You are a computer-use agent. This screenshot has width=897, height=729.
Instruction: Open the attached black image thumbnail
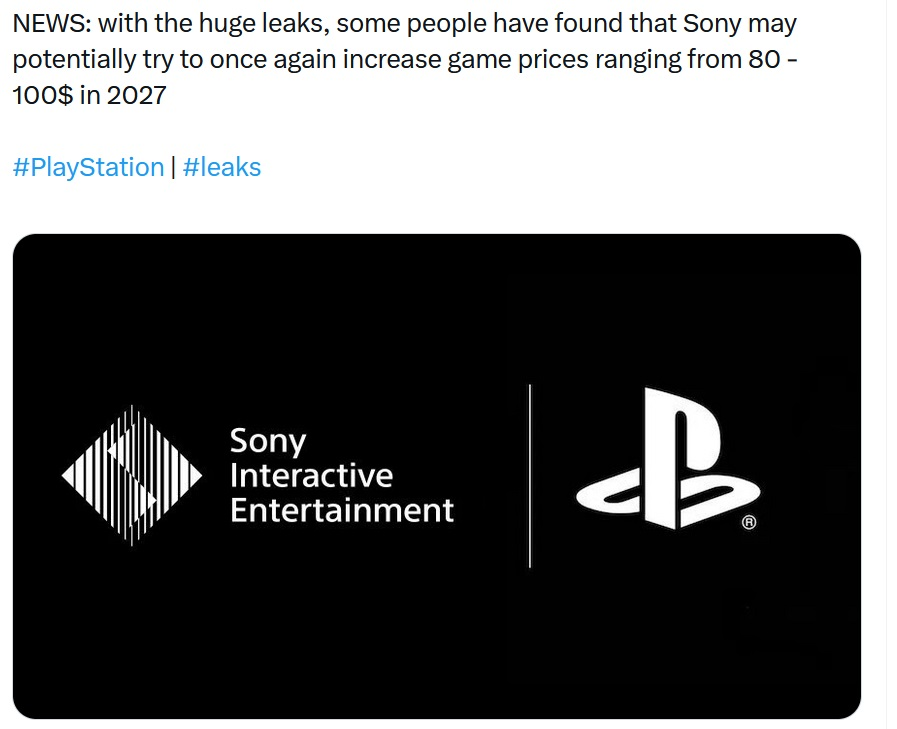pos(437,476)
